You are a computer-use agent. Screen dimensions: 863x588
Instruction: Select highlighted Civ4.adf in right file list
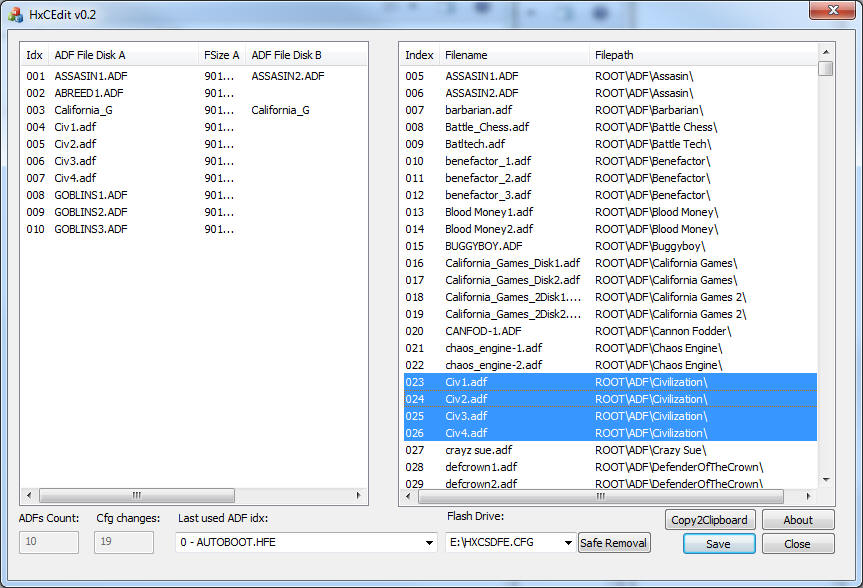click(x=466, y=433)
